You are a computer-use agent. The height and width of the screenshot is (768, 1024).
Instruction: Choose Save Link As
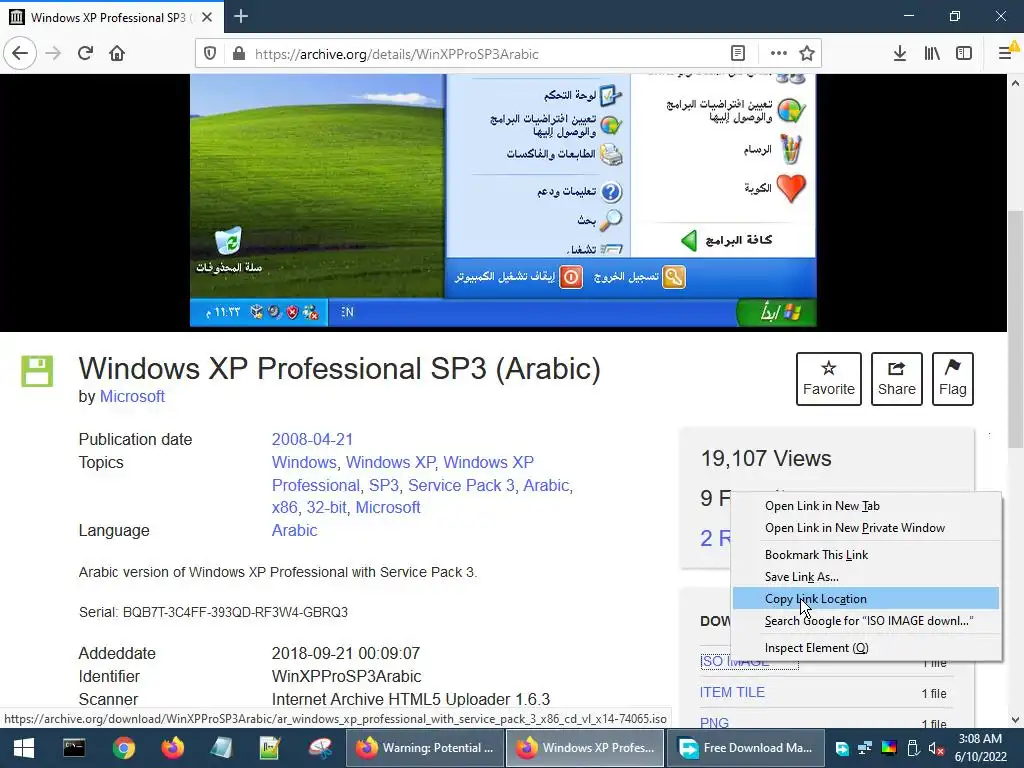click(x=866, y=577)
